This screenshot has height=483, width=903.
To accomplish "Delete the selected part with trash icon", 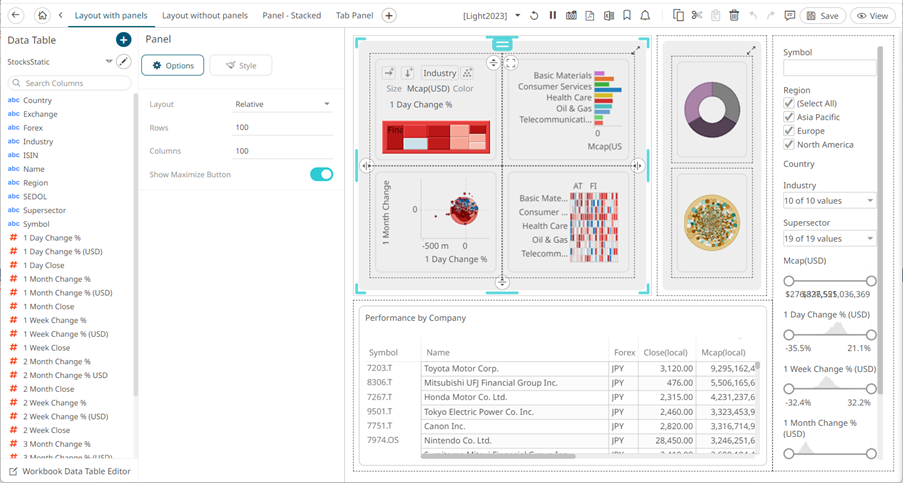I will [734, 16].
